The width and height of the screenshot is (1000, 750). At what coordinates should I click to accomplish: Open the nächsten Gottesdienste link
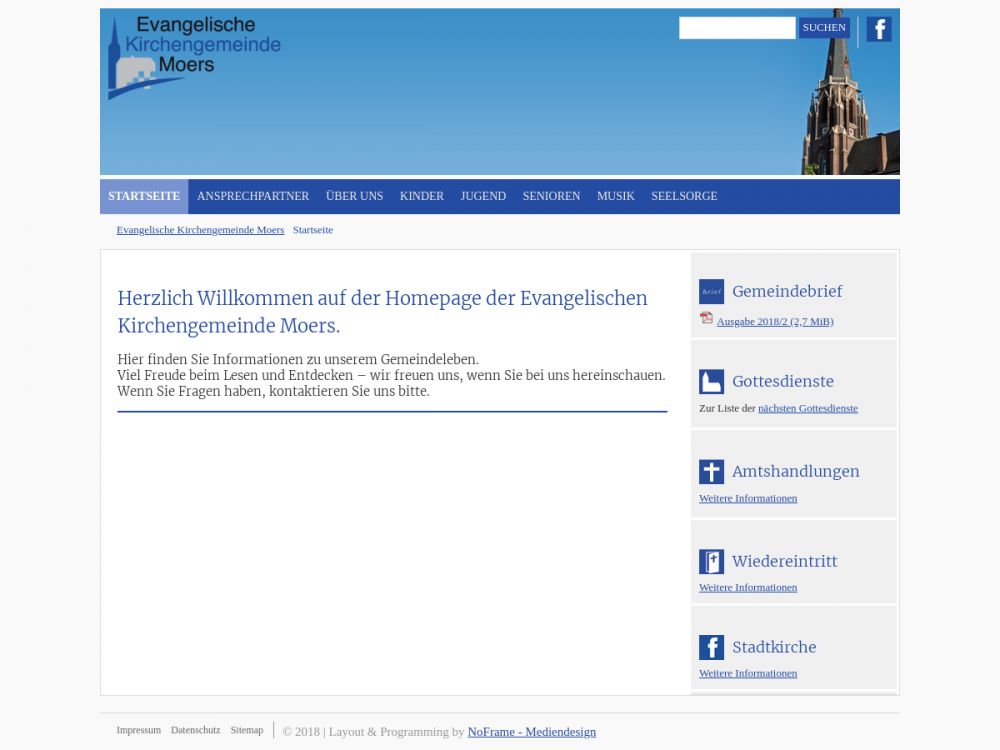click(x=807, y=409)
